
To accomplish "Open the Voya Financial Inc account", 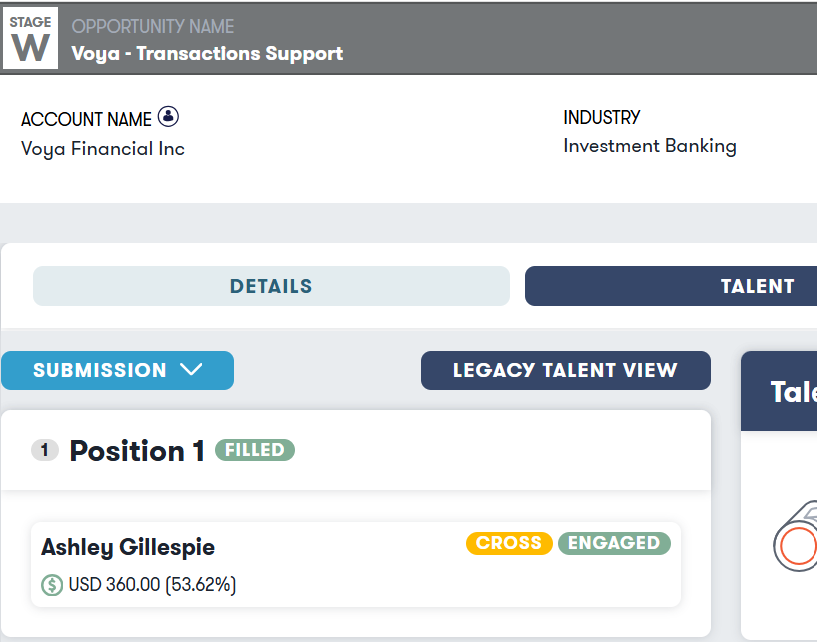I will click(x=103, y=149).
